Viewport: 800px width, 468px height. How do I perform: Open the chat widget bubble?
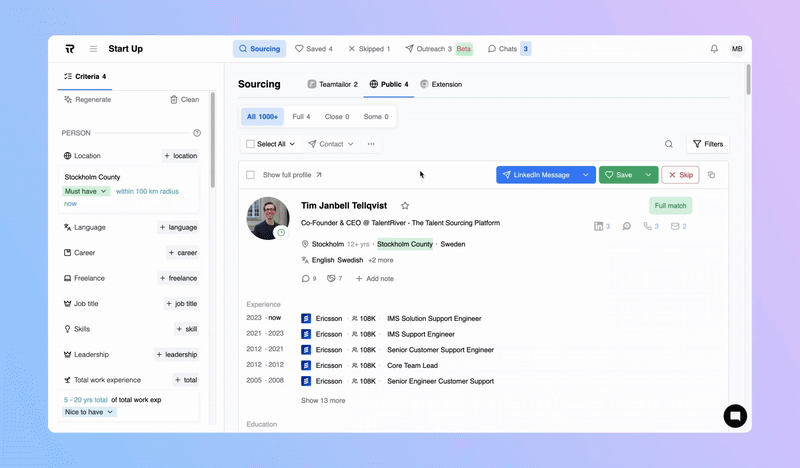pyautogui.click(x=735, y=416)
